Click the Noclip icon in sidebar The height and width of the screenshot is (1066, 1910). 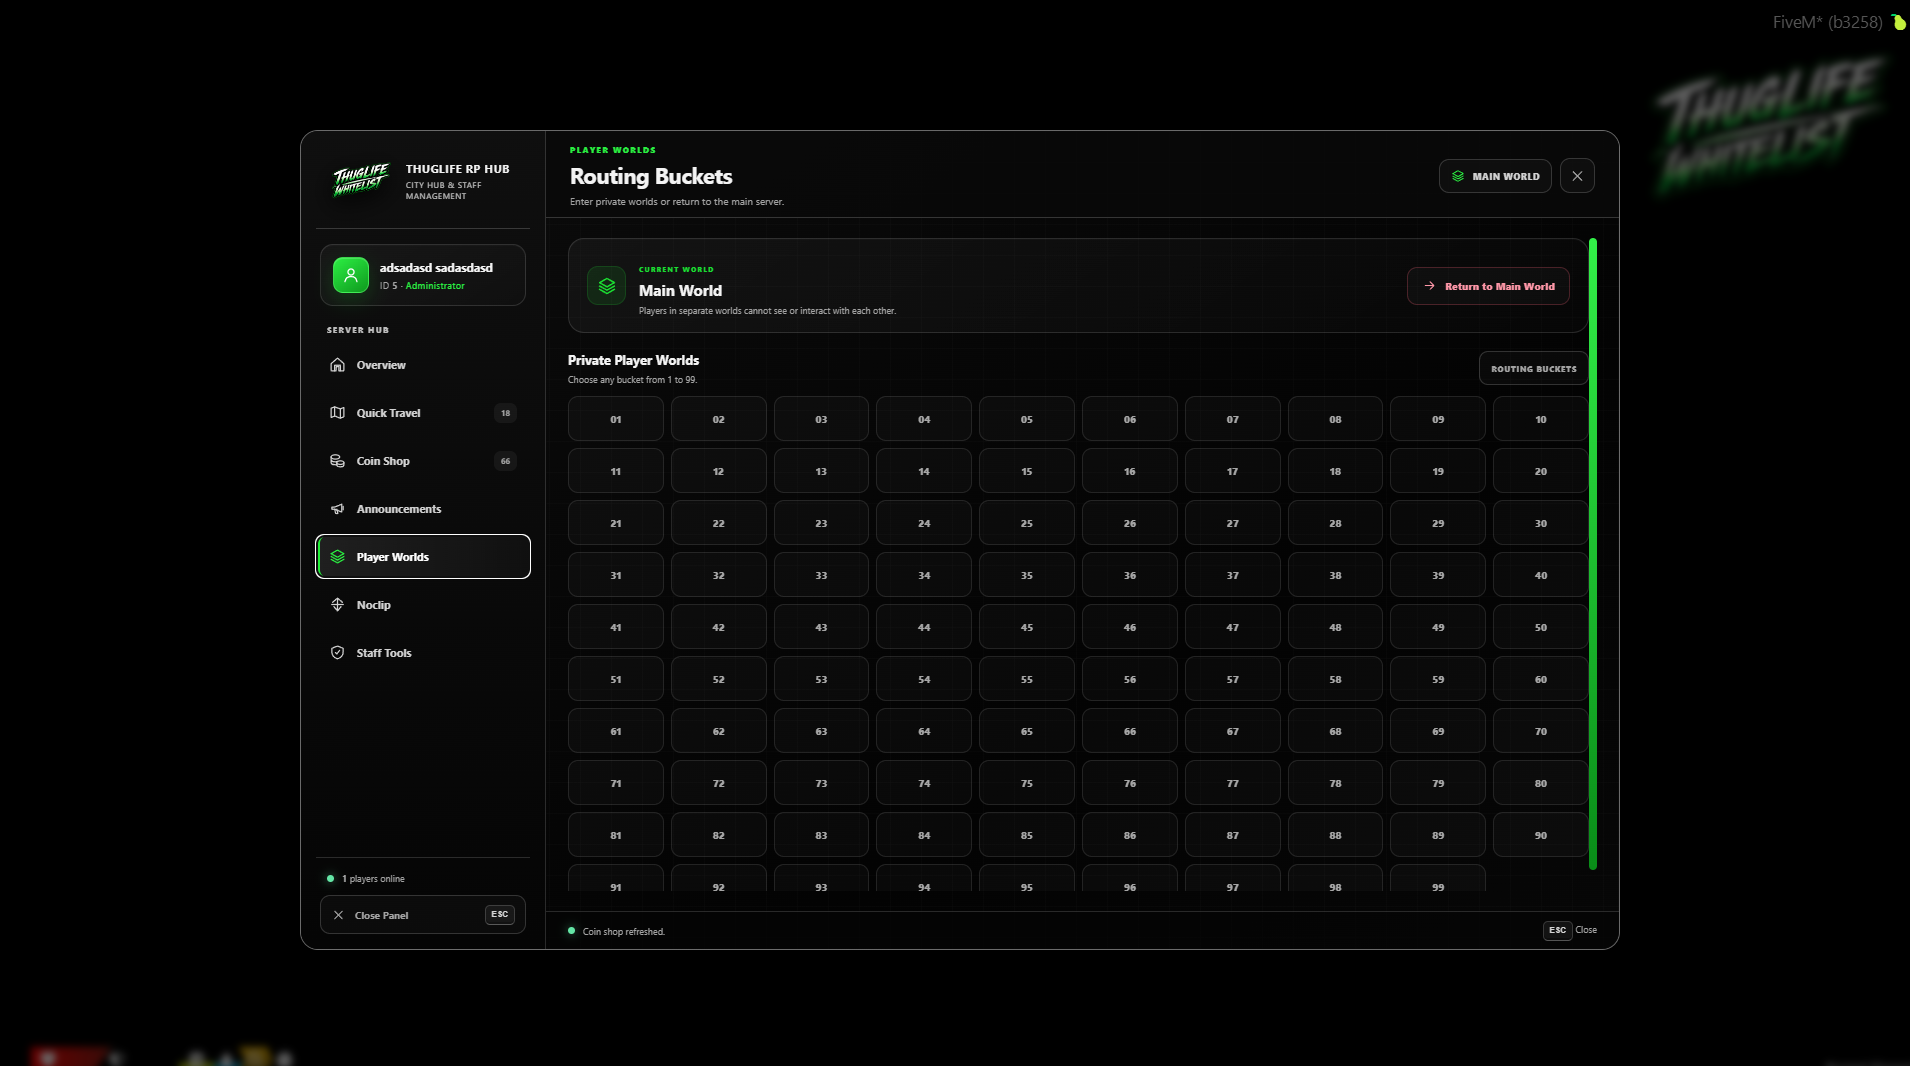point(337,605)
